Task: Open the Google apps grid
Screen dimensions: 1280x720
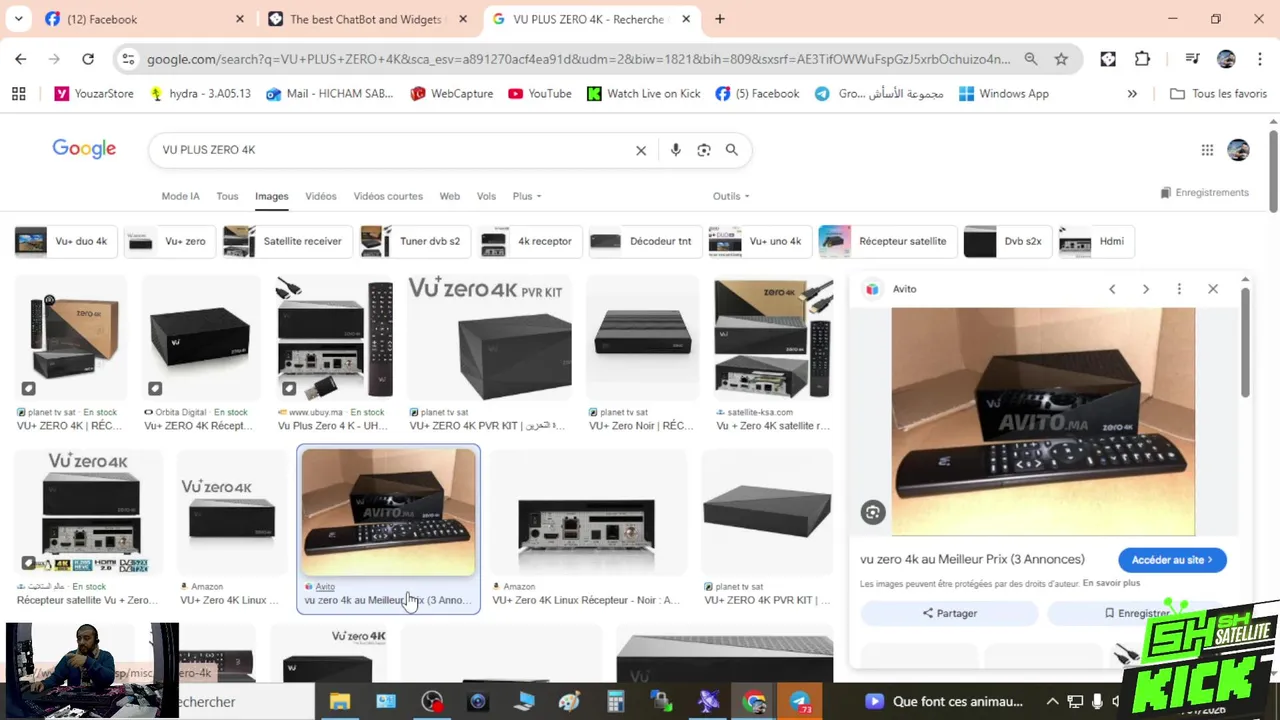Action: point(1207,150)
